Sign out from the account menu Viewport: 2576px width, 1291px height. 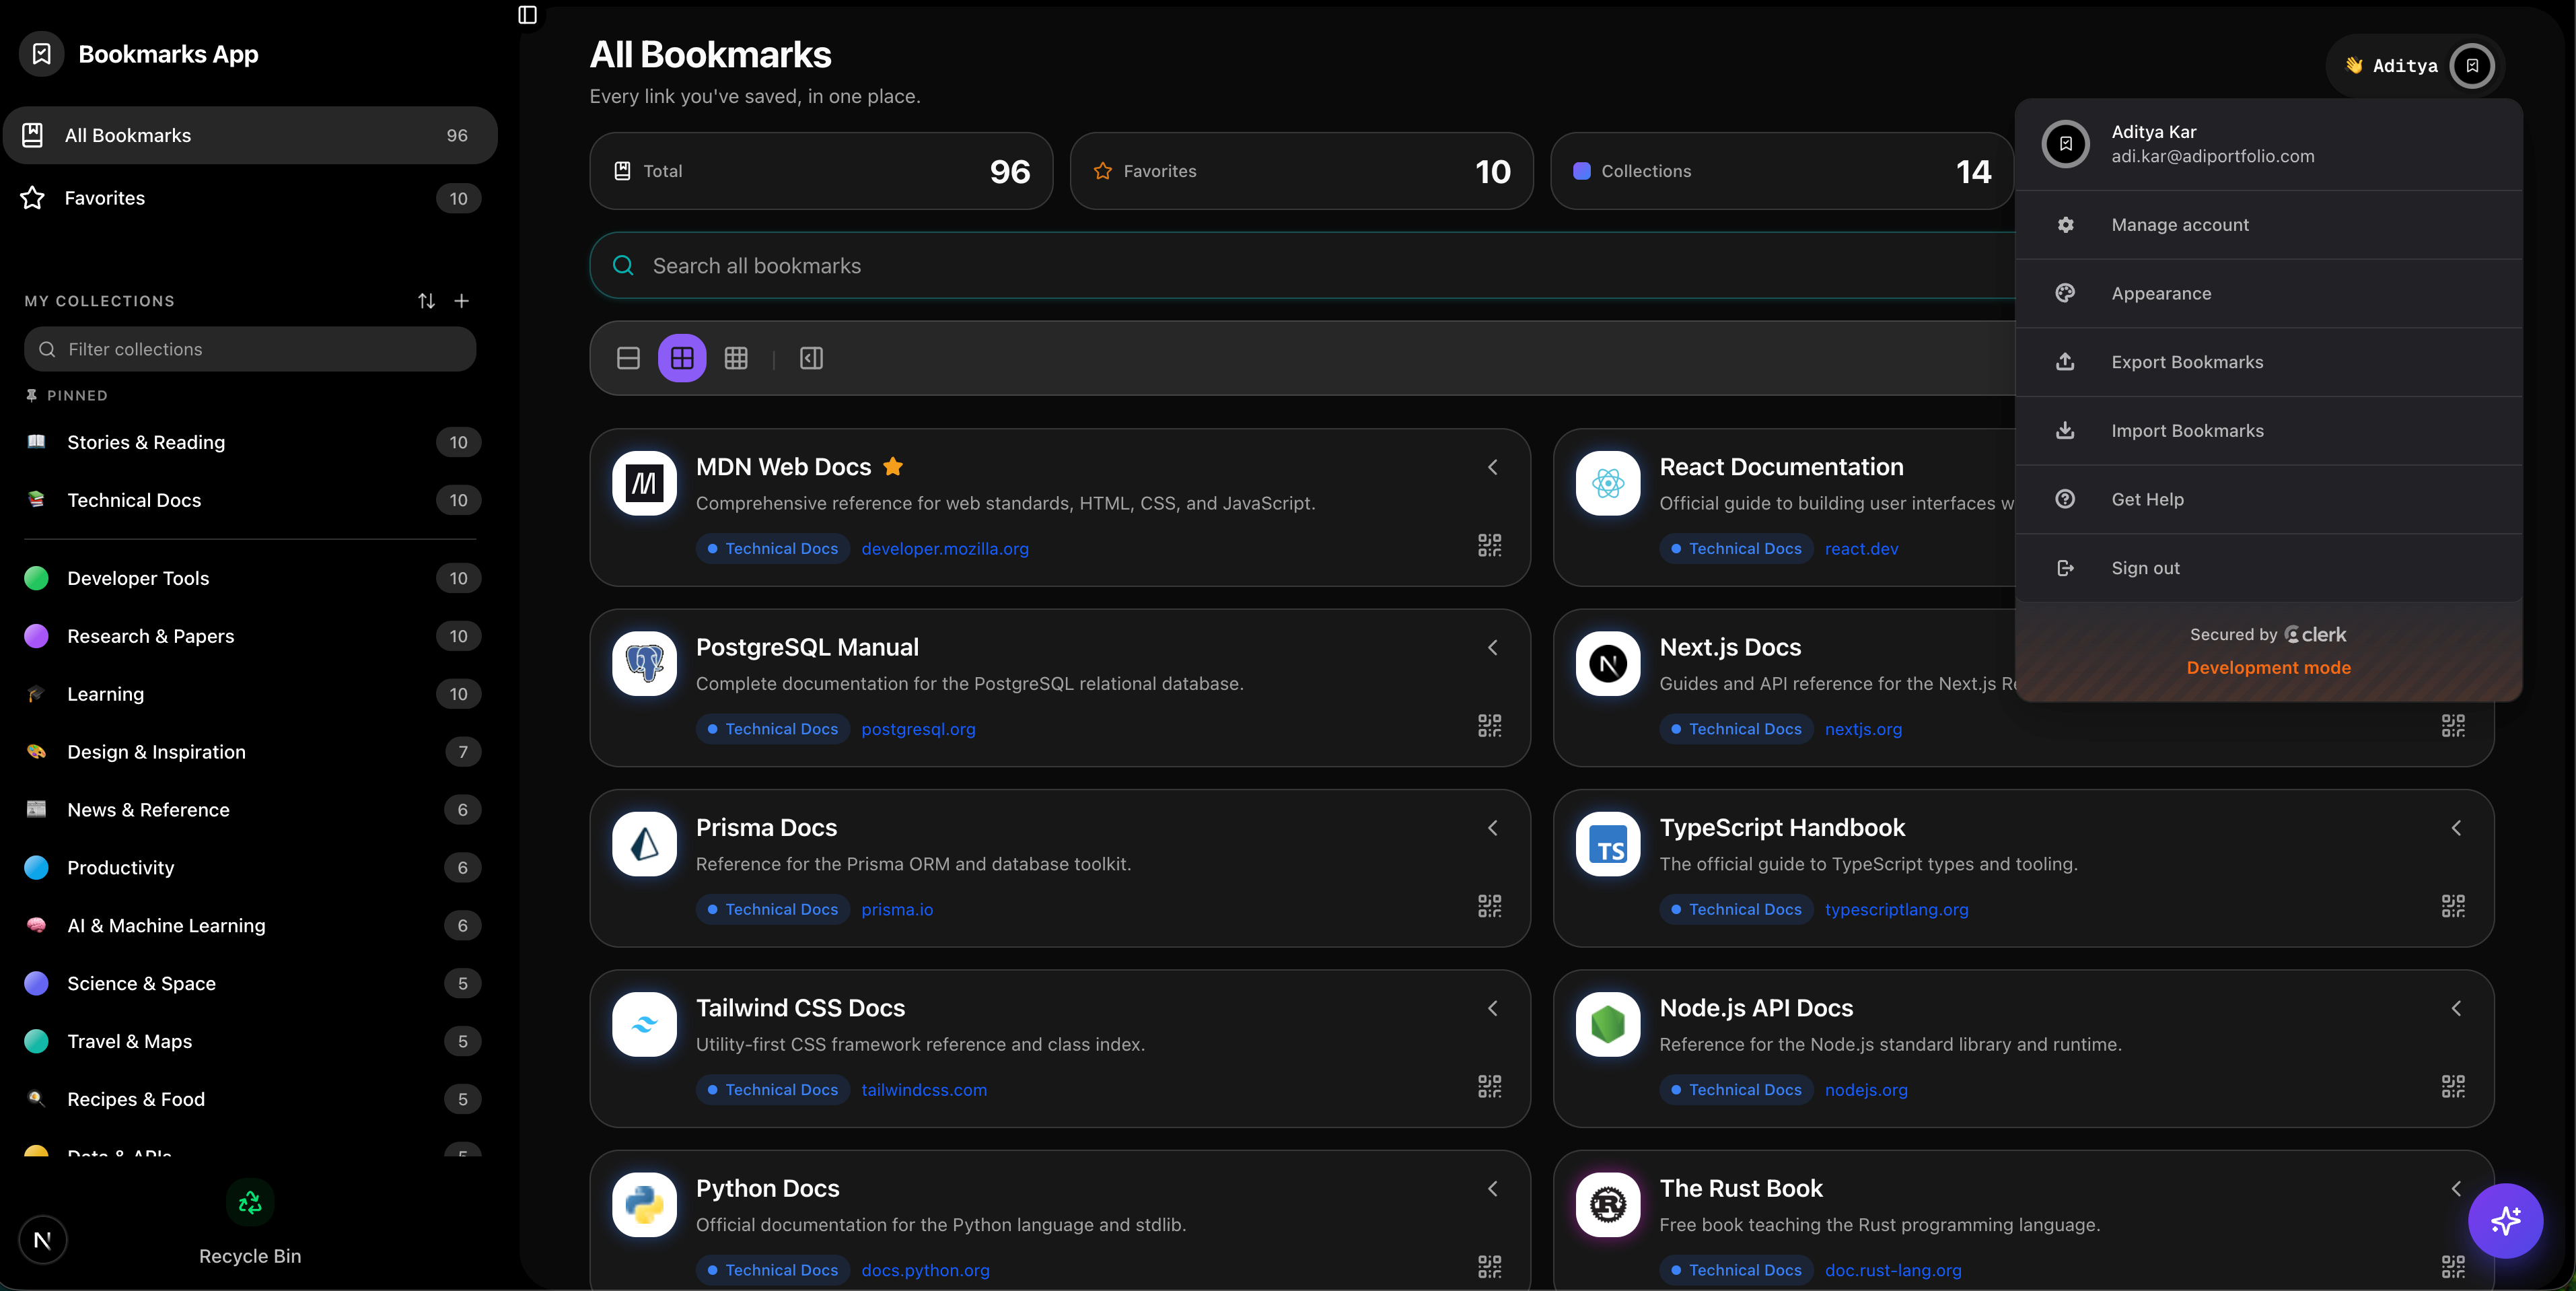coord(2268,568)
